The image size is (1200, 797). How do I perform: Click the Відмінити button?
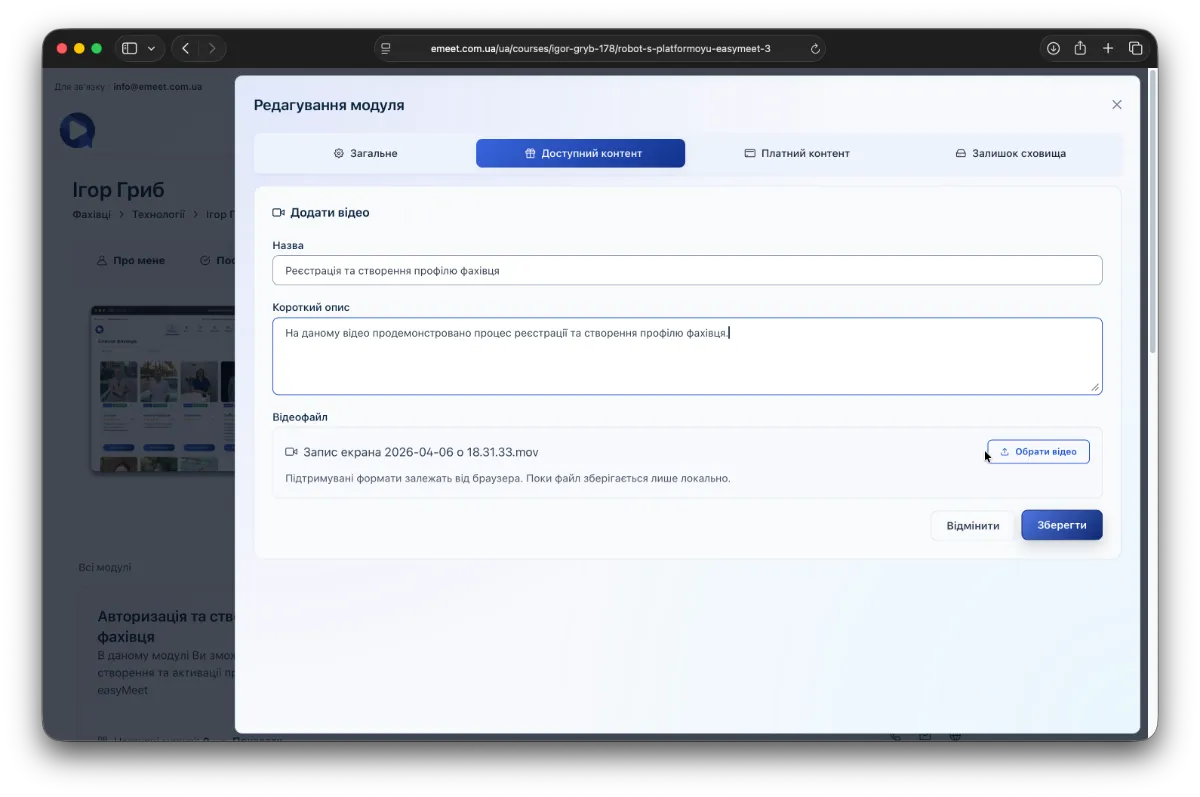coord(972,526)
